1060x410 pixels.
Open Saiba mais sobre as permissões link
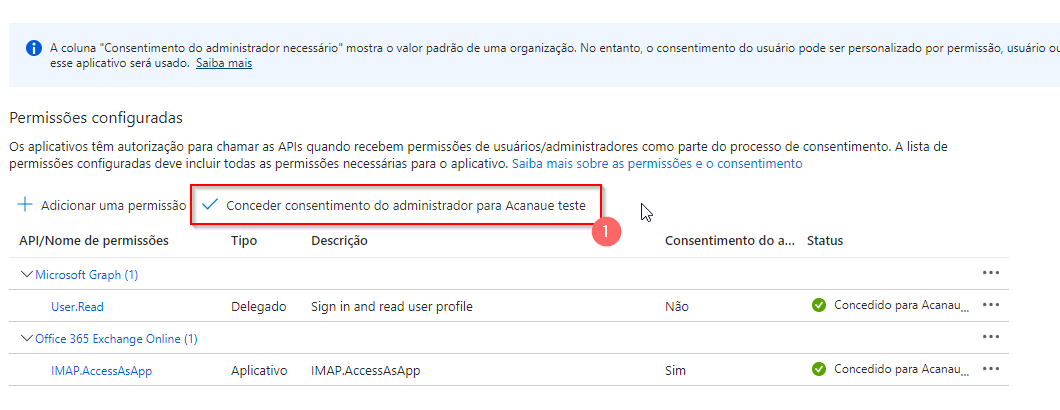point(657,164)
